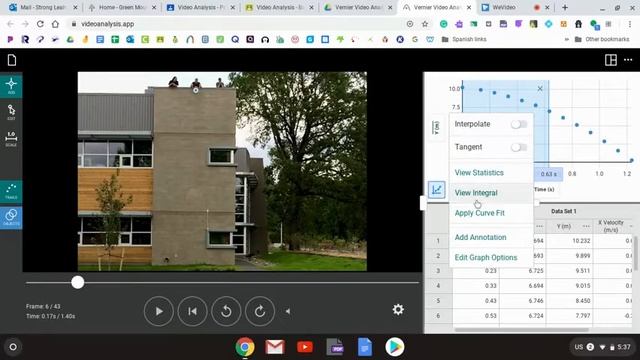This screenshot has width=640, height=360.
Task: Select cell with value 7.797
Action: (569, 316)
